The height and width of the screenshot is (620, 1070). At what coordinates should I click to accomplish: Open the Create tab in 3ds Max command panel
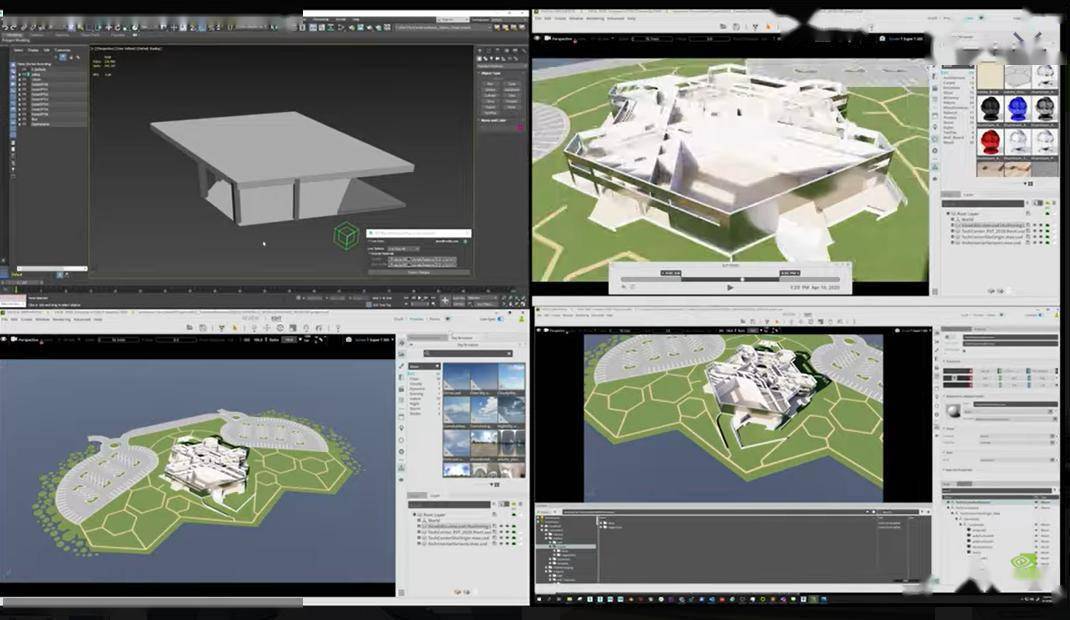coord(479,50)
